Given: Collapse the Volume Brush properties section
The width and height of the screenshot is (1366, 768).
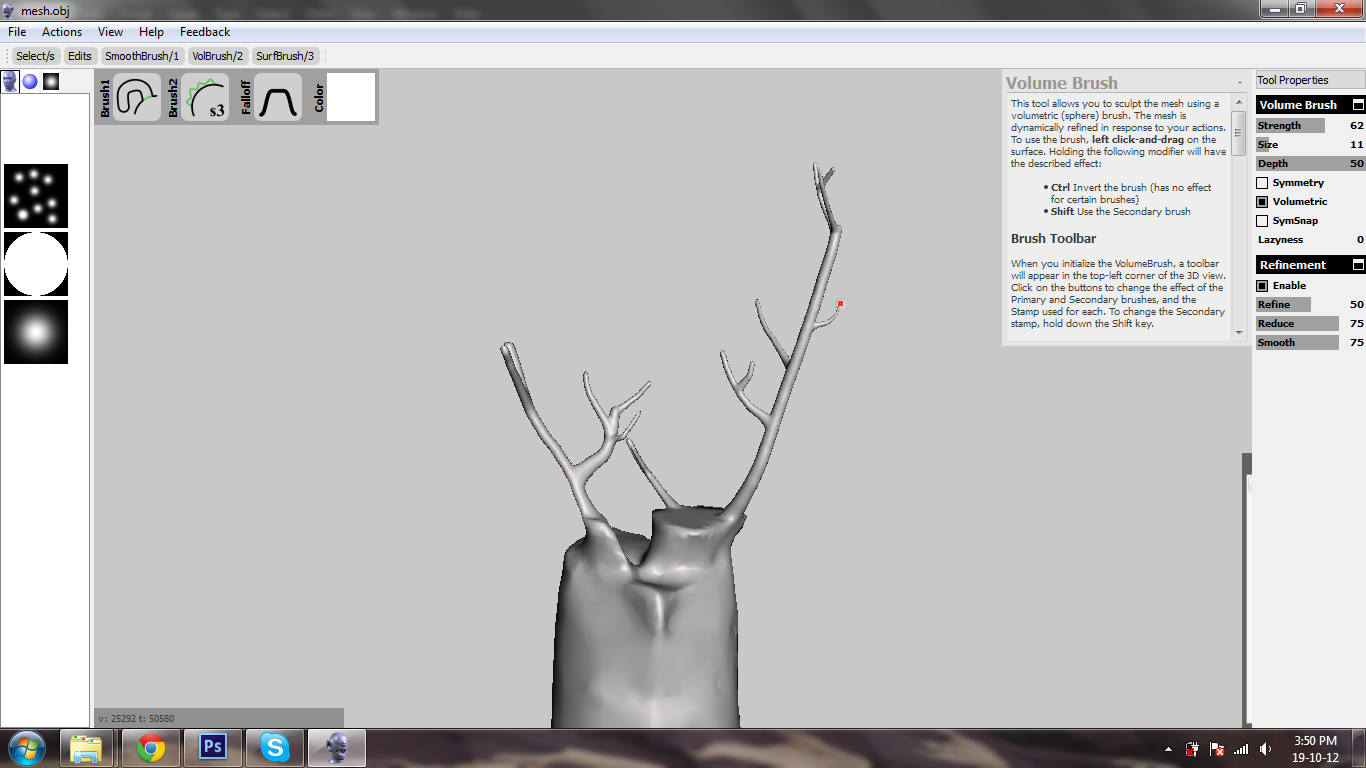Looking at the screenshot, I should tap(1358, 105).
